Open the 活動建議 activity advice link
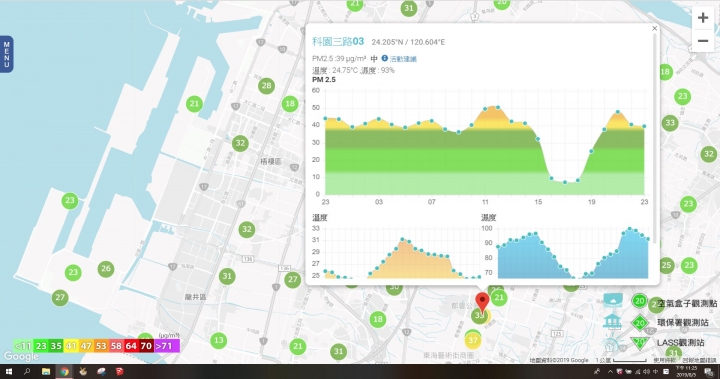 [x=403, y=59]
